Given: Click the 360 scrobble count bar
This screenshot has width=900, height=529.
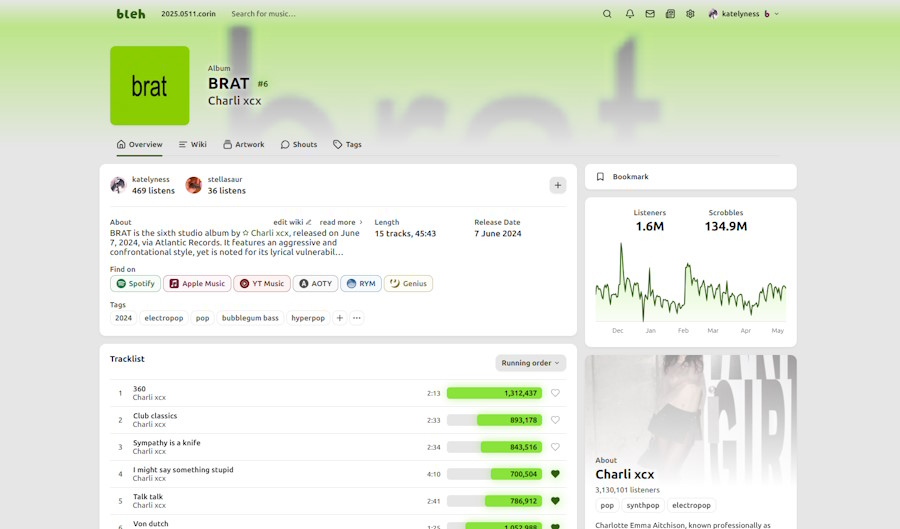Looking at the screenshot, I should tap(494, 393).
